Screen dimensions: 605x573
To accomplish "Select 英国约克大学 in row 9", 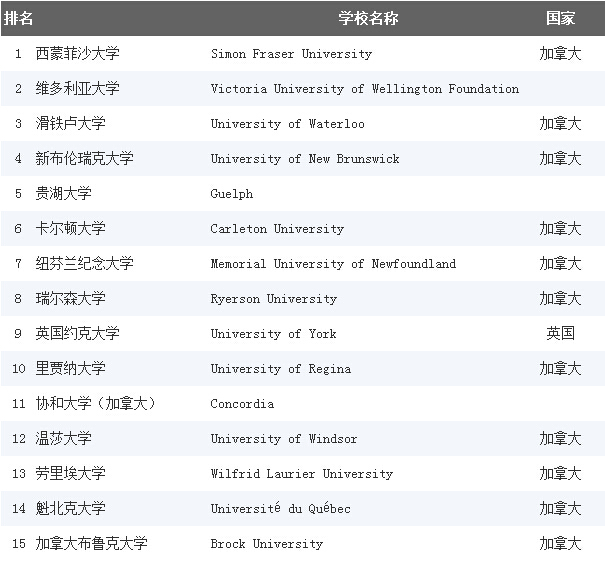I will 78,333.
